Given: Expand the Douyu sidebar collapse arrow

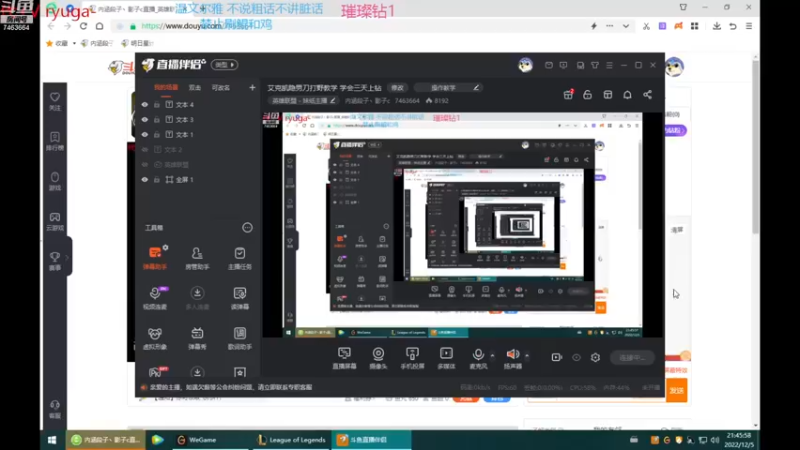Looking at the screenshot, I should [67, 257].
